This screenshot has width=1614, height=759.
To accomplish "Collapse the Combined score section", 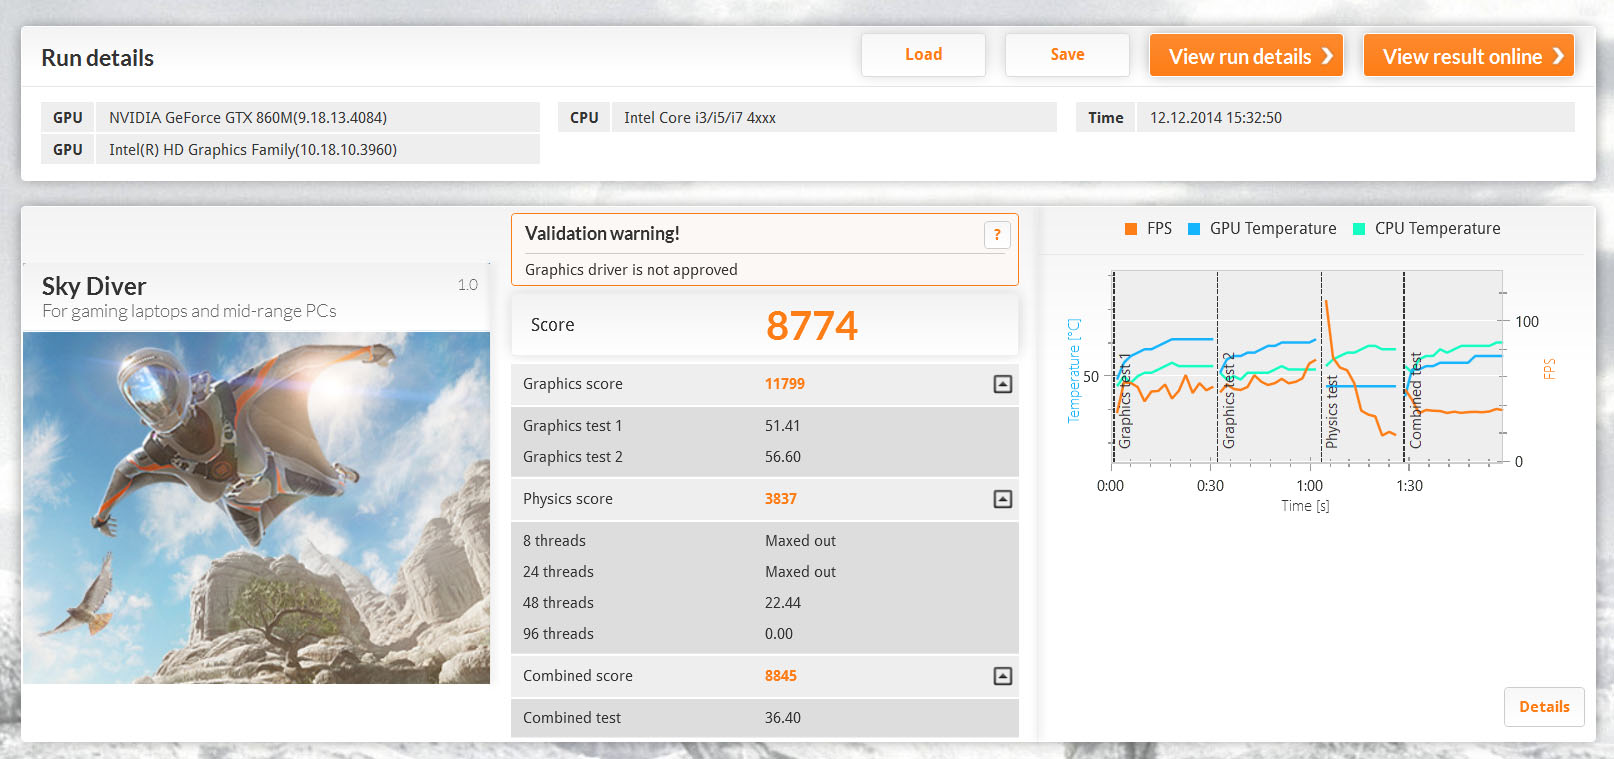I will pos(1002,676).
